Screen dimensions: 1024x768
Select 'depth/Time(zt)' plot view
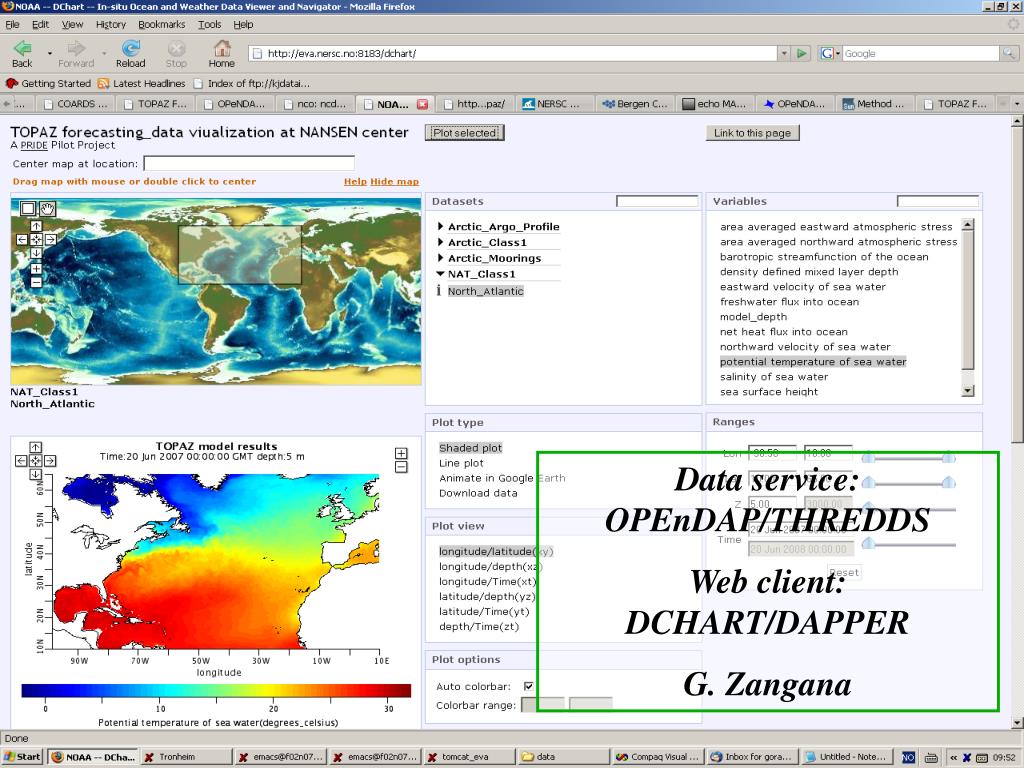(479, 626)
